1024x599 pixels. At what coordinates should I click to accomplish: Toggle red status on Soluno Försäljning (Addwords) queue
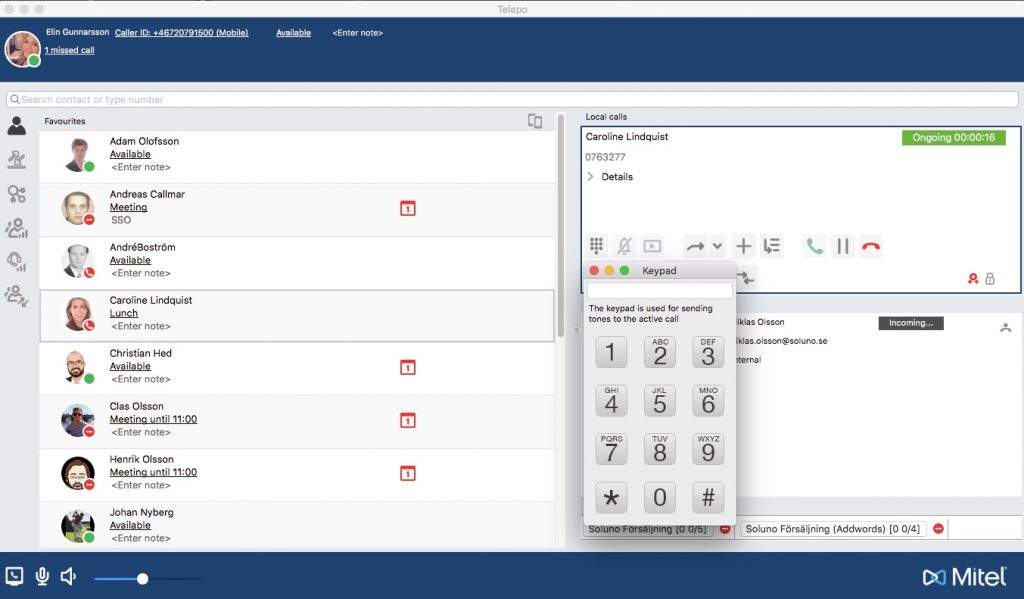[938, 528]
